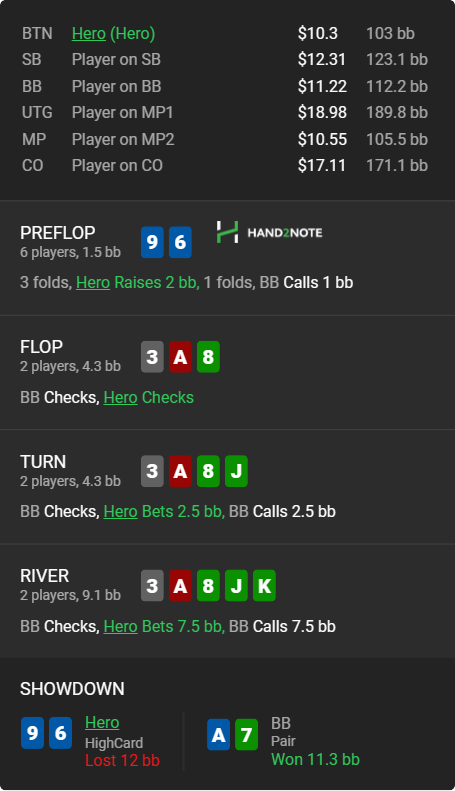Screen dimensions: 455x791
Task: Select Player on MP1 row
Action: point(225,112)
